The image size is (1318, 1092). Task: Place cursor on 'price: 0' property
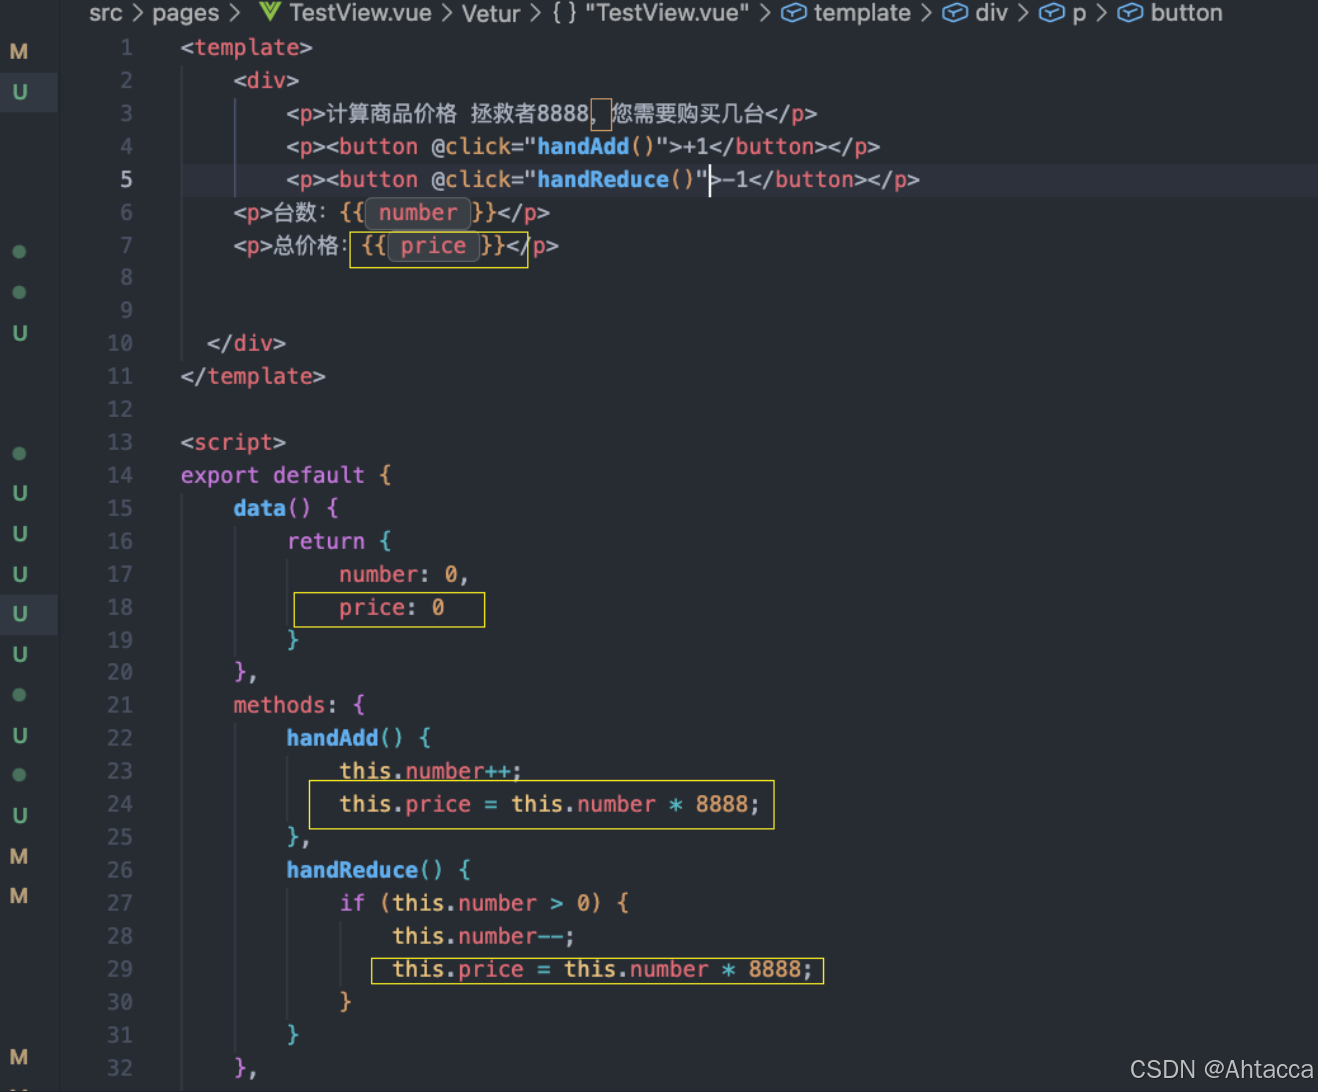tap(391, 607)
